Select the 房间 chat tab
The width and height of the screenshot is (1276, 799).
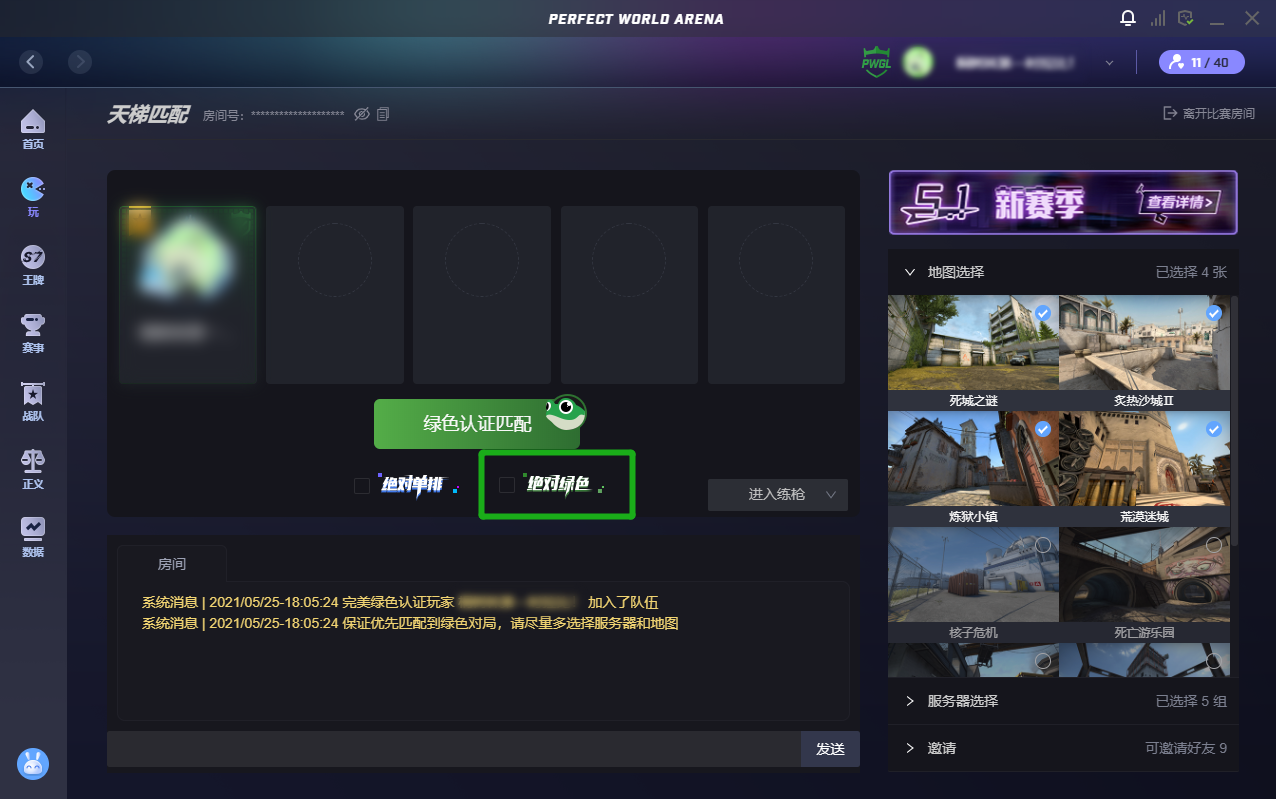tap(172, 564)
